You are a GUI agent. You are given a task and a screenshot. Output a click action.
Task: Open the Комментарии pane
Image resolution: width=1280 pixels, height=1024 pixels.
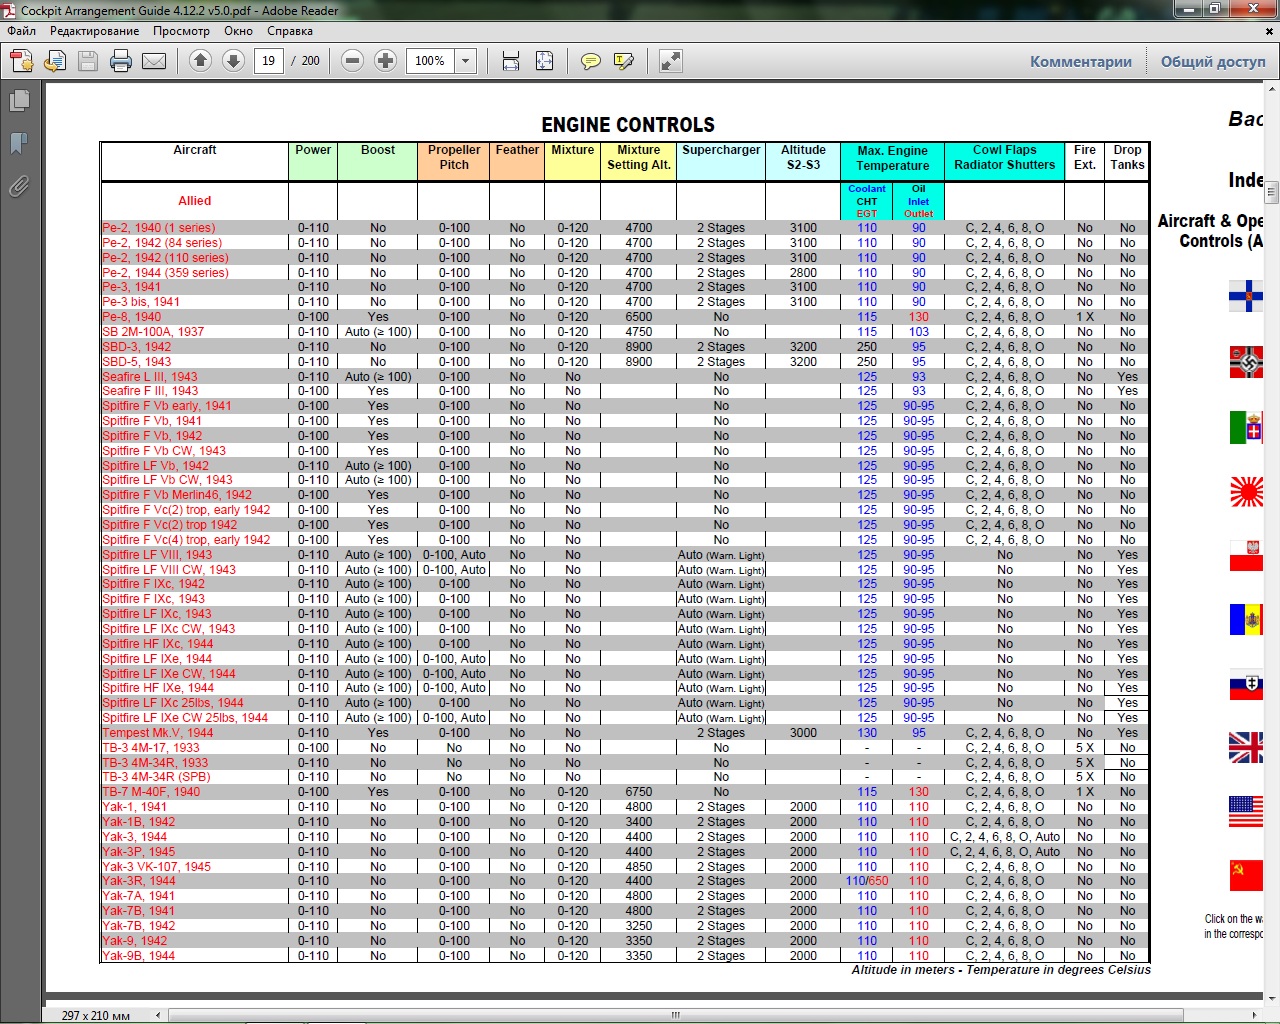1080,61
